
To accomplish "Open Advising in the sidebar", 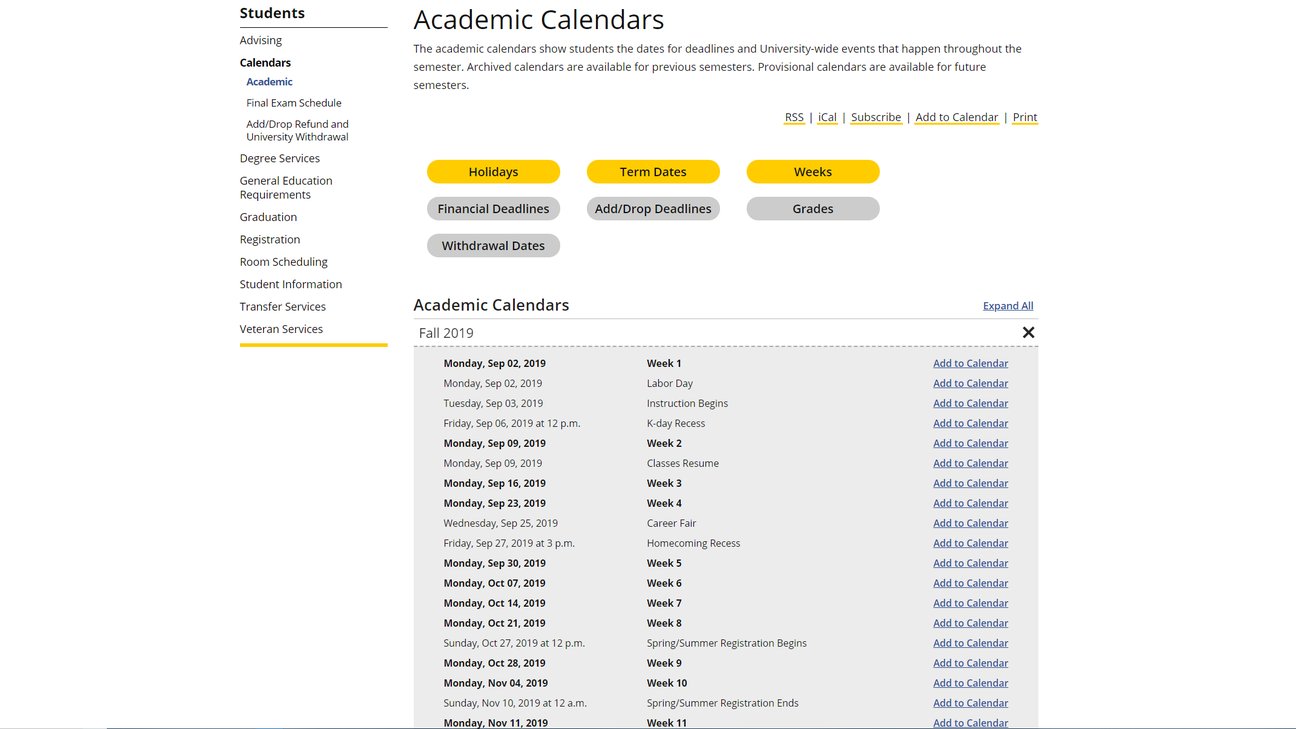I will coord(261,40).
